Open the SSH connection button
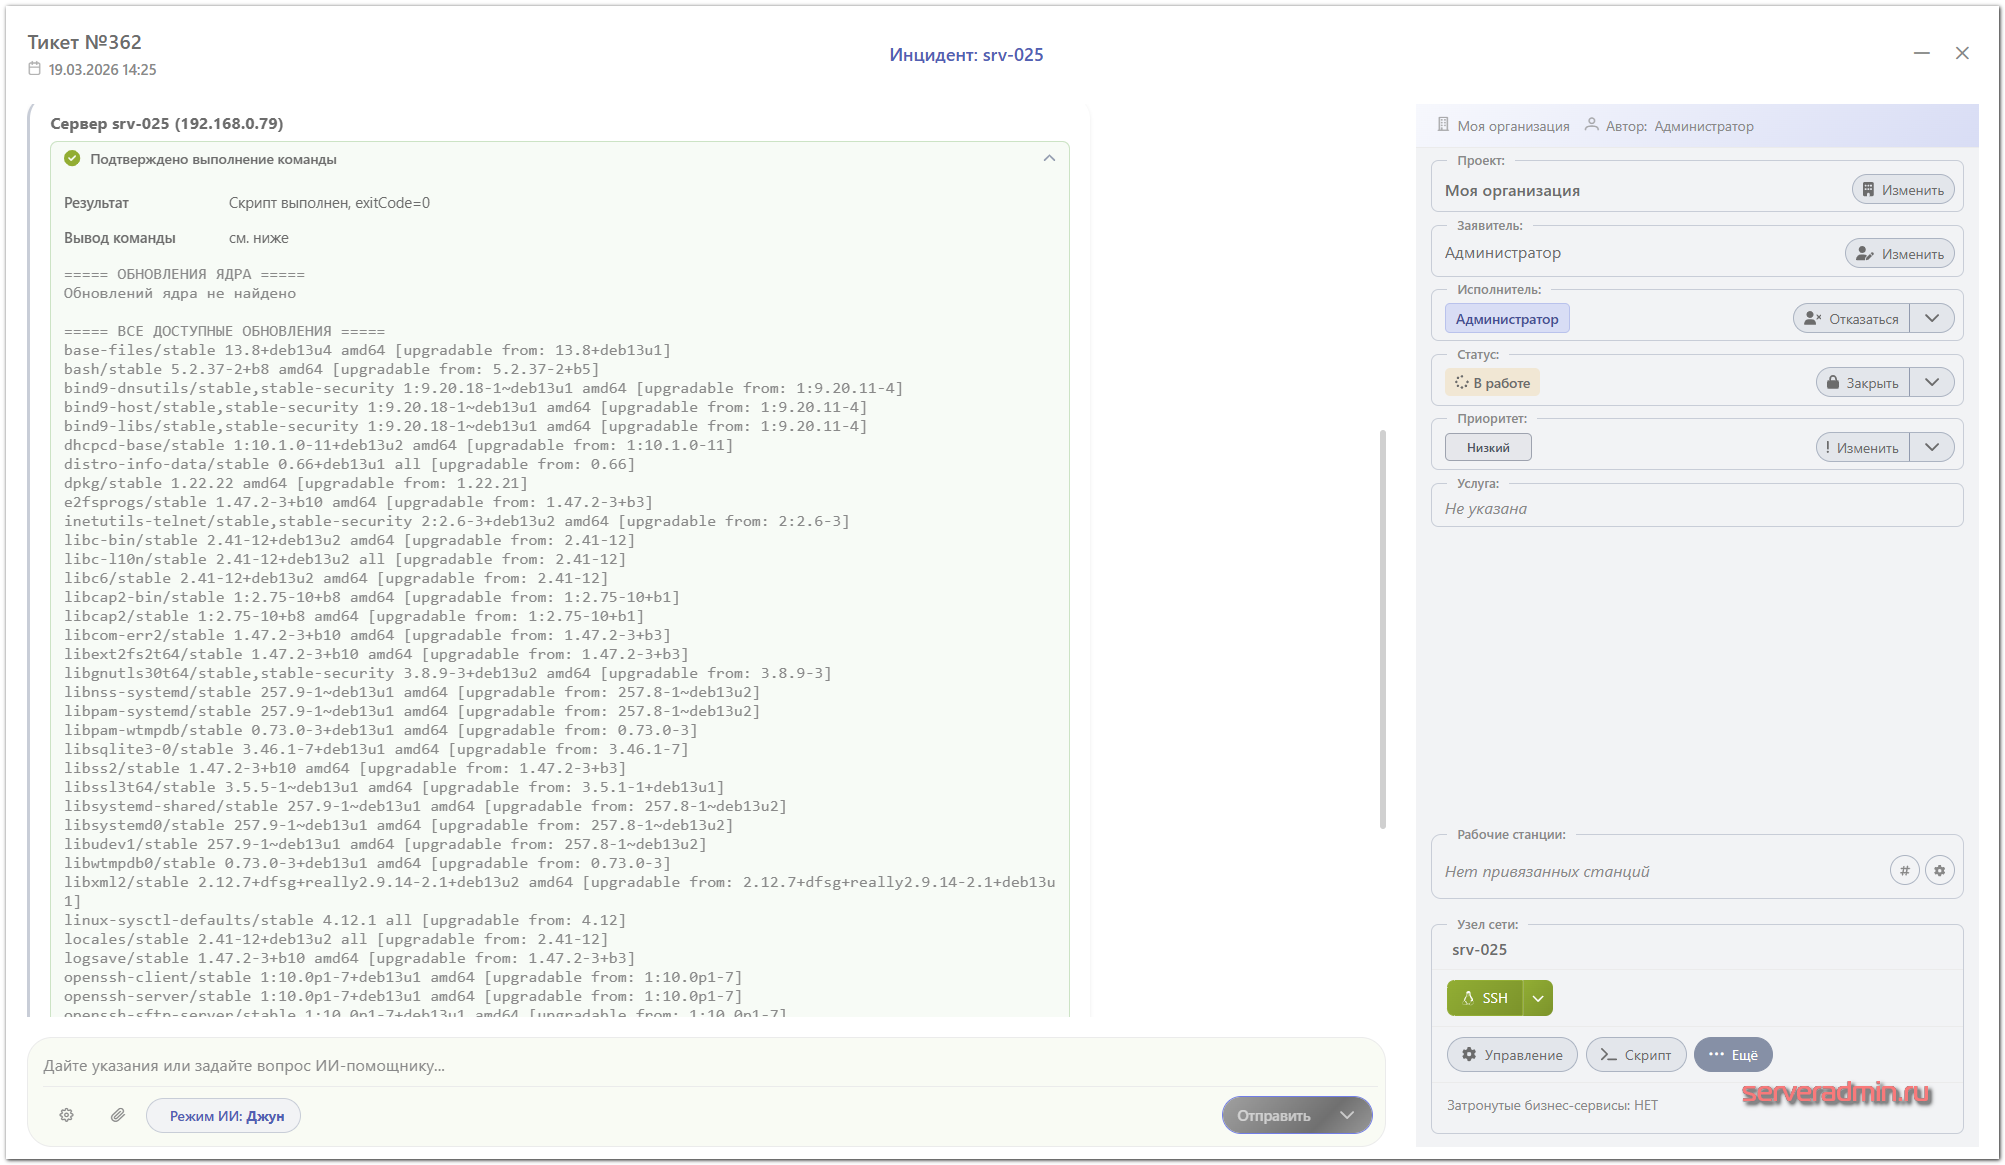Screen dimensions: 2005x1165 1485,998
